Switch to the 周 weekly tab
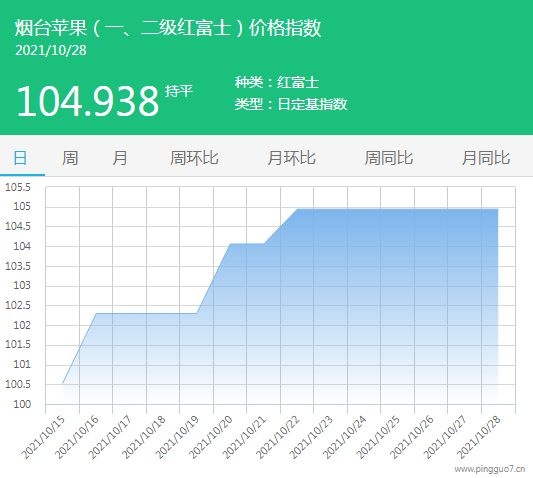The width and height of the screenshot is (533, 478). pos(70,158)
